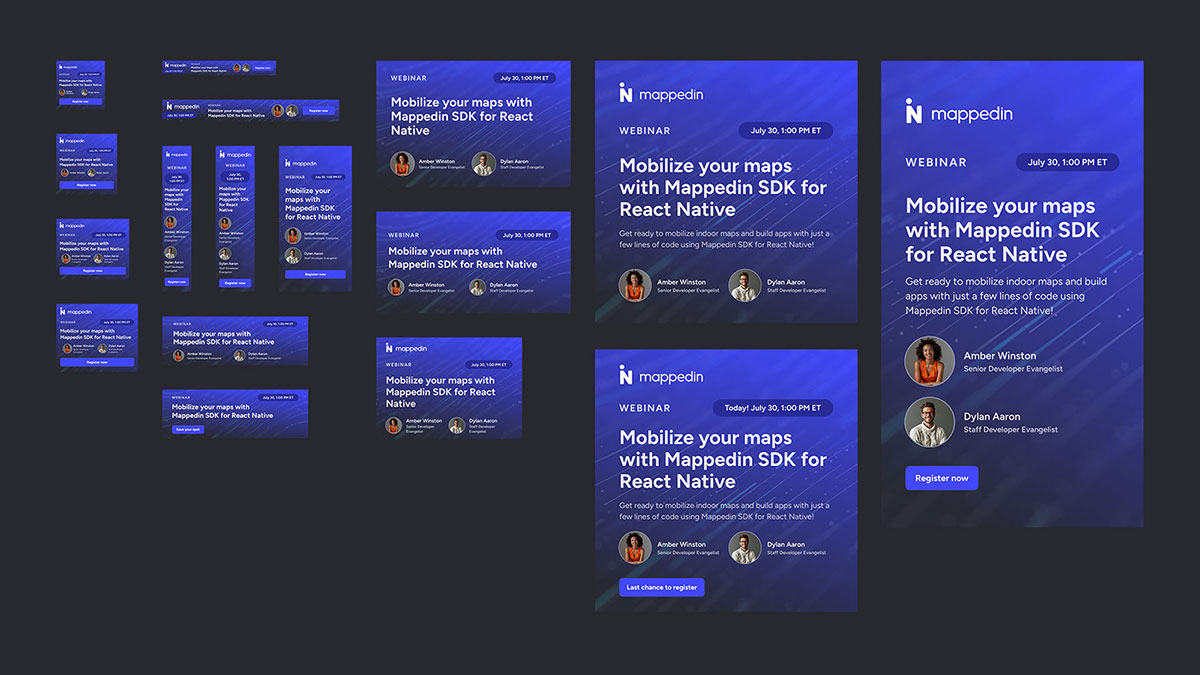This screenshot has width=1200, height=675.
Task: Click Register now in the thinnest leaderboard strip
Action: (x=263, y=67)
